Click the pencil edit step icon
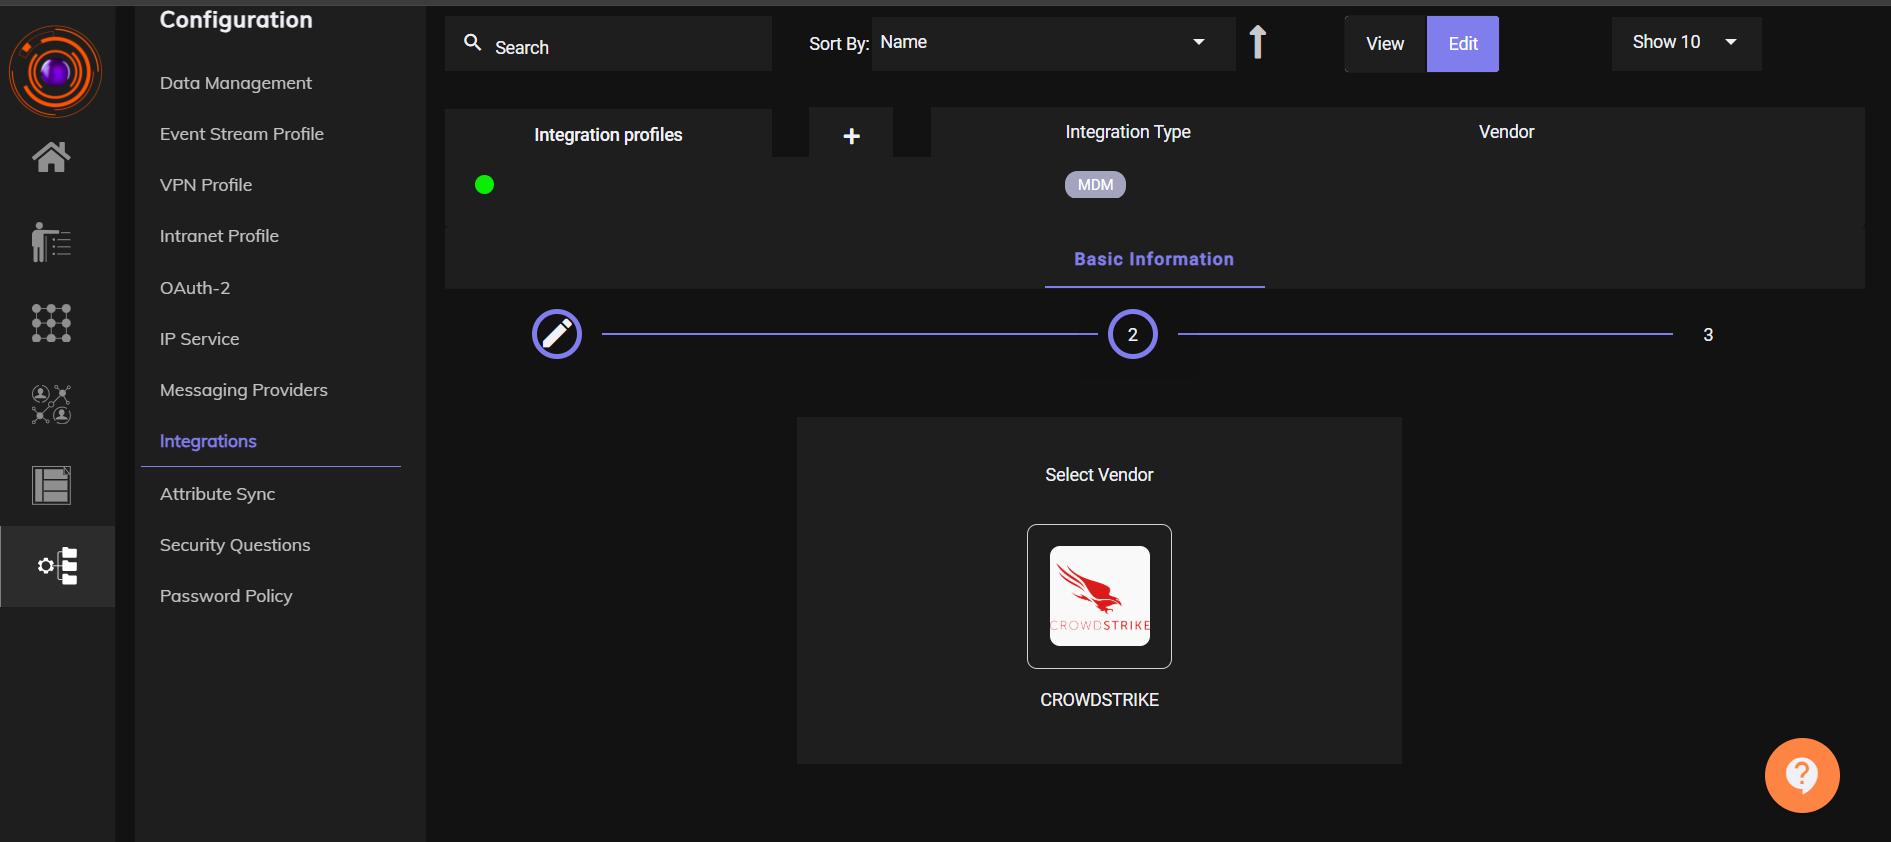The width and height of the screenshot is (1891, 842). 557,334
